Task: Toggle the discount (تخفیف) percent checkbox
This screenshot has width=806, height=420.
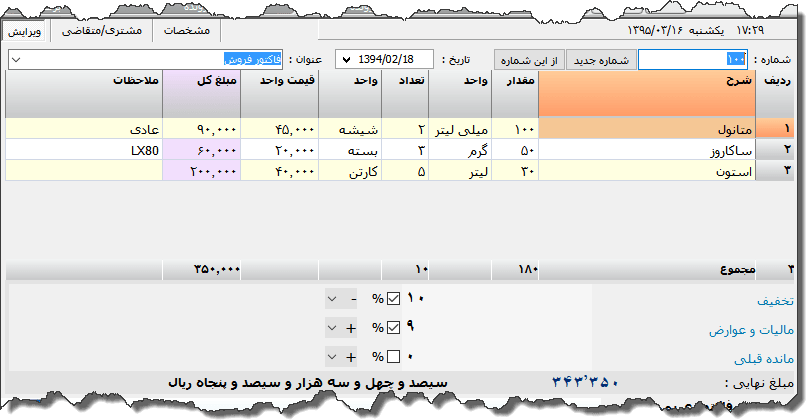Action: coord(394,299)
